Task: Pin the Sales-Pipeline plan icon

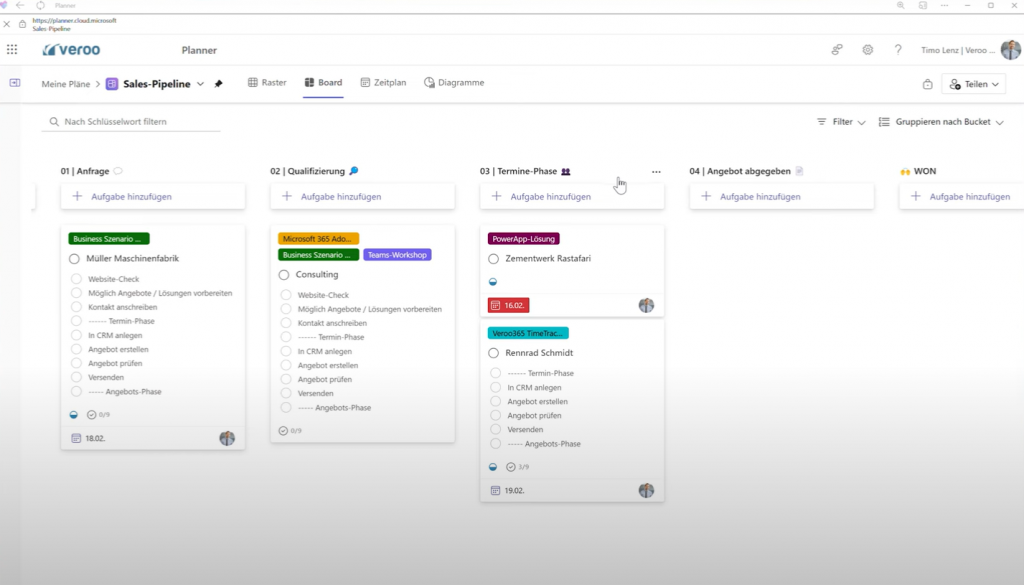Action: (x=216, y=84)
